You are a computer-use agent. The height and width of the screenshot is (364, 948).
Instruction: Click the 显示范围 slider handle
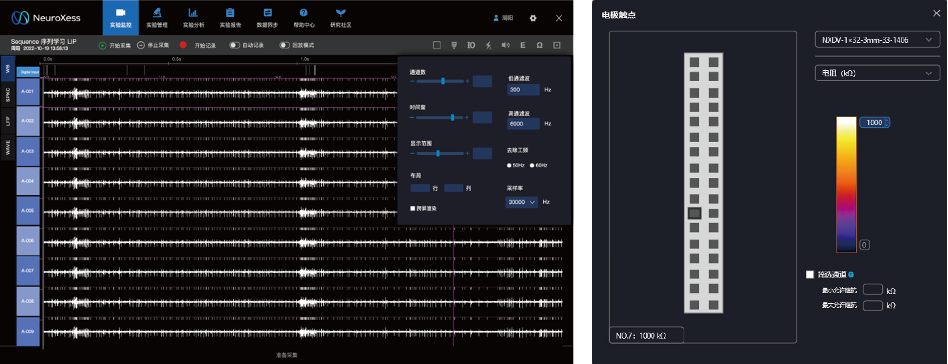(438, 154)
